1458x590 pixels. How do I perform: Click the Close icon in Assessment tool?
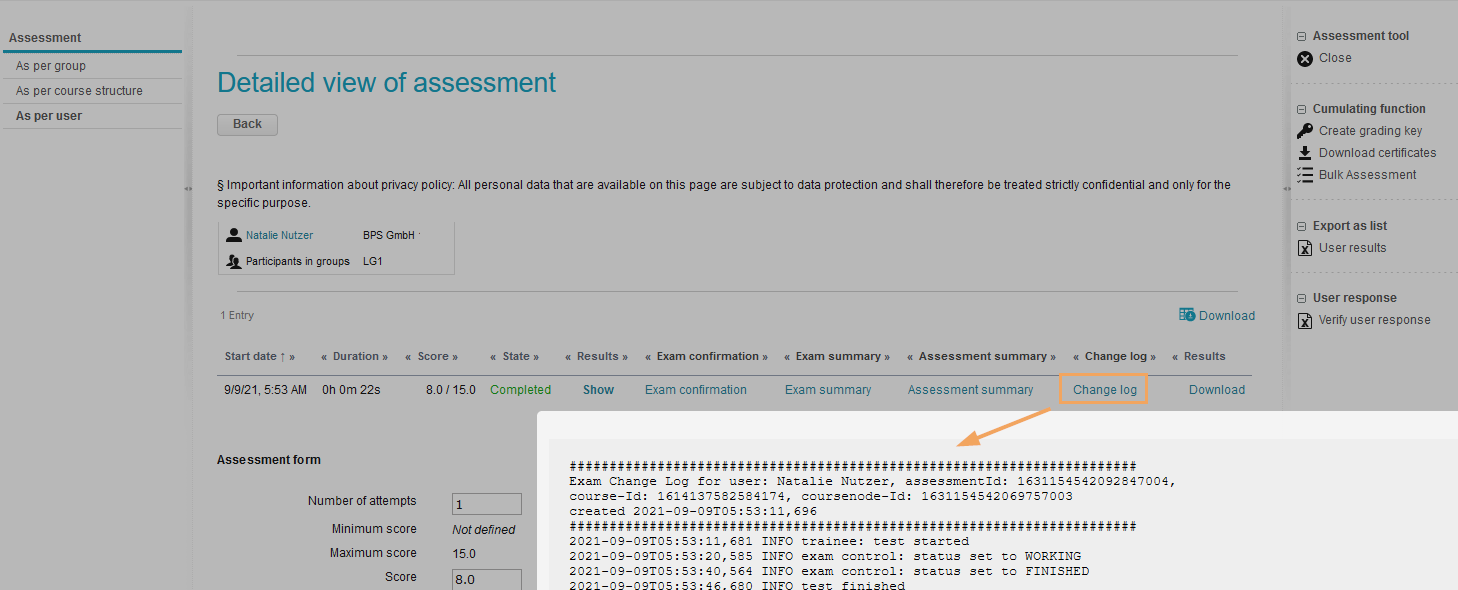pos(1305,59)
